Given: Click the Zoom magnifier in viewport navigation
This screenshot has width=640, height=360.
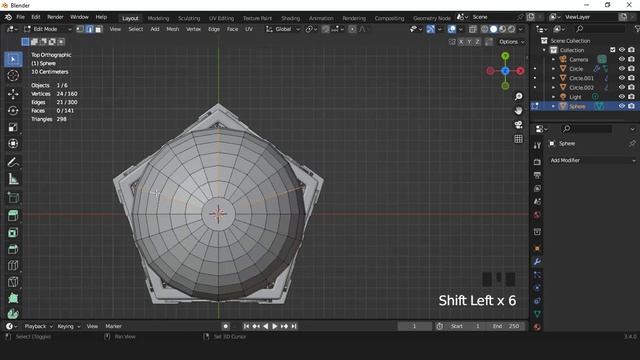Looking at the screenshot, I should [x=518, y=96].
